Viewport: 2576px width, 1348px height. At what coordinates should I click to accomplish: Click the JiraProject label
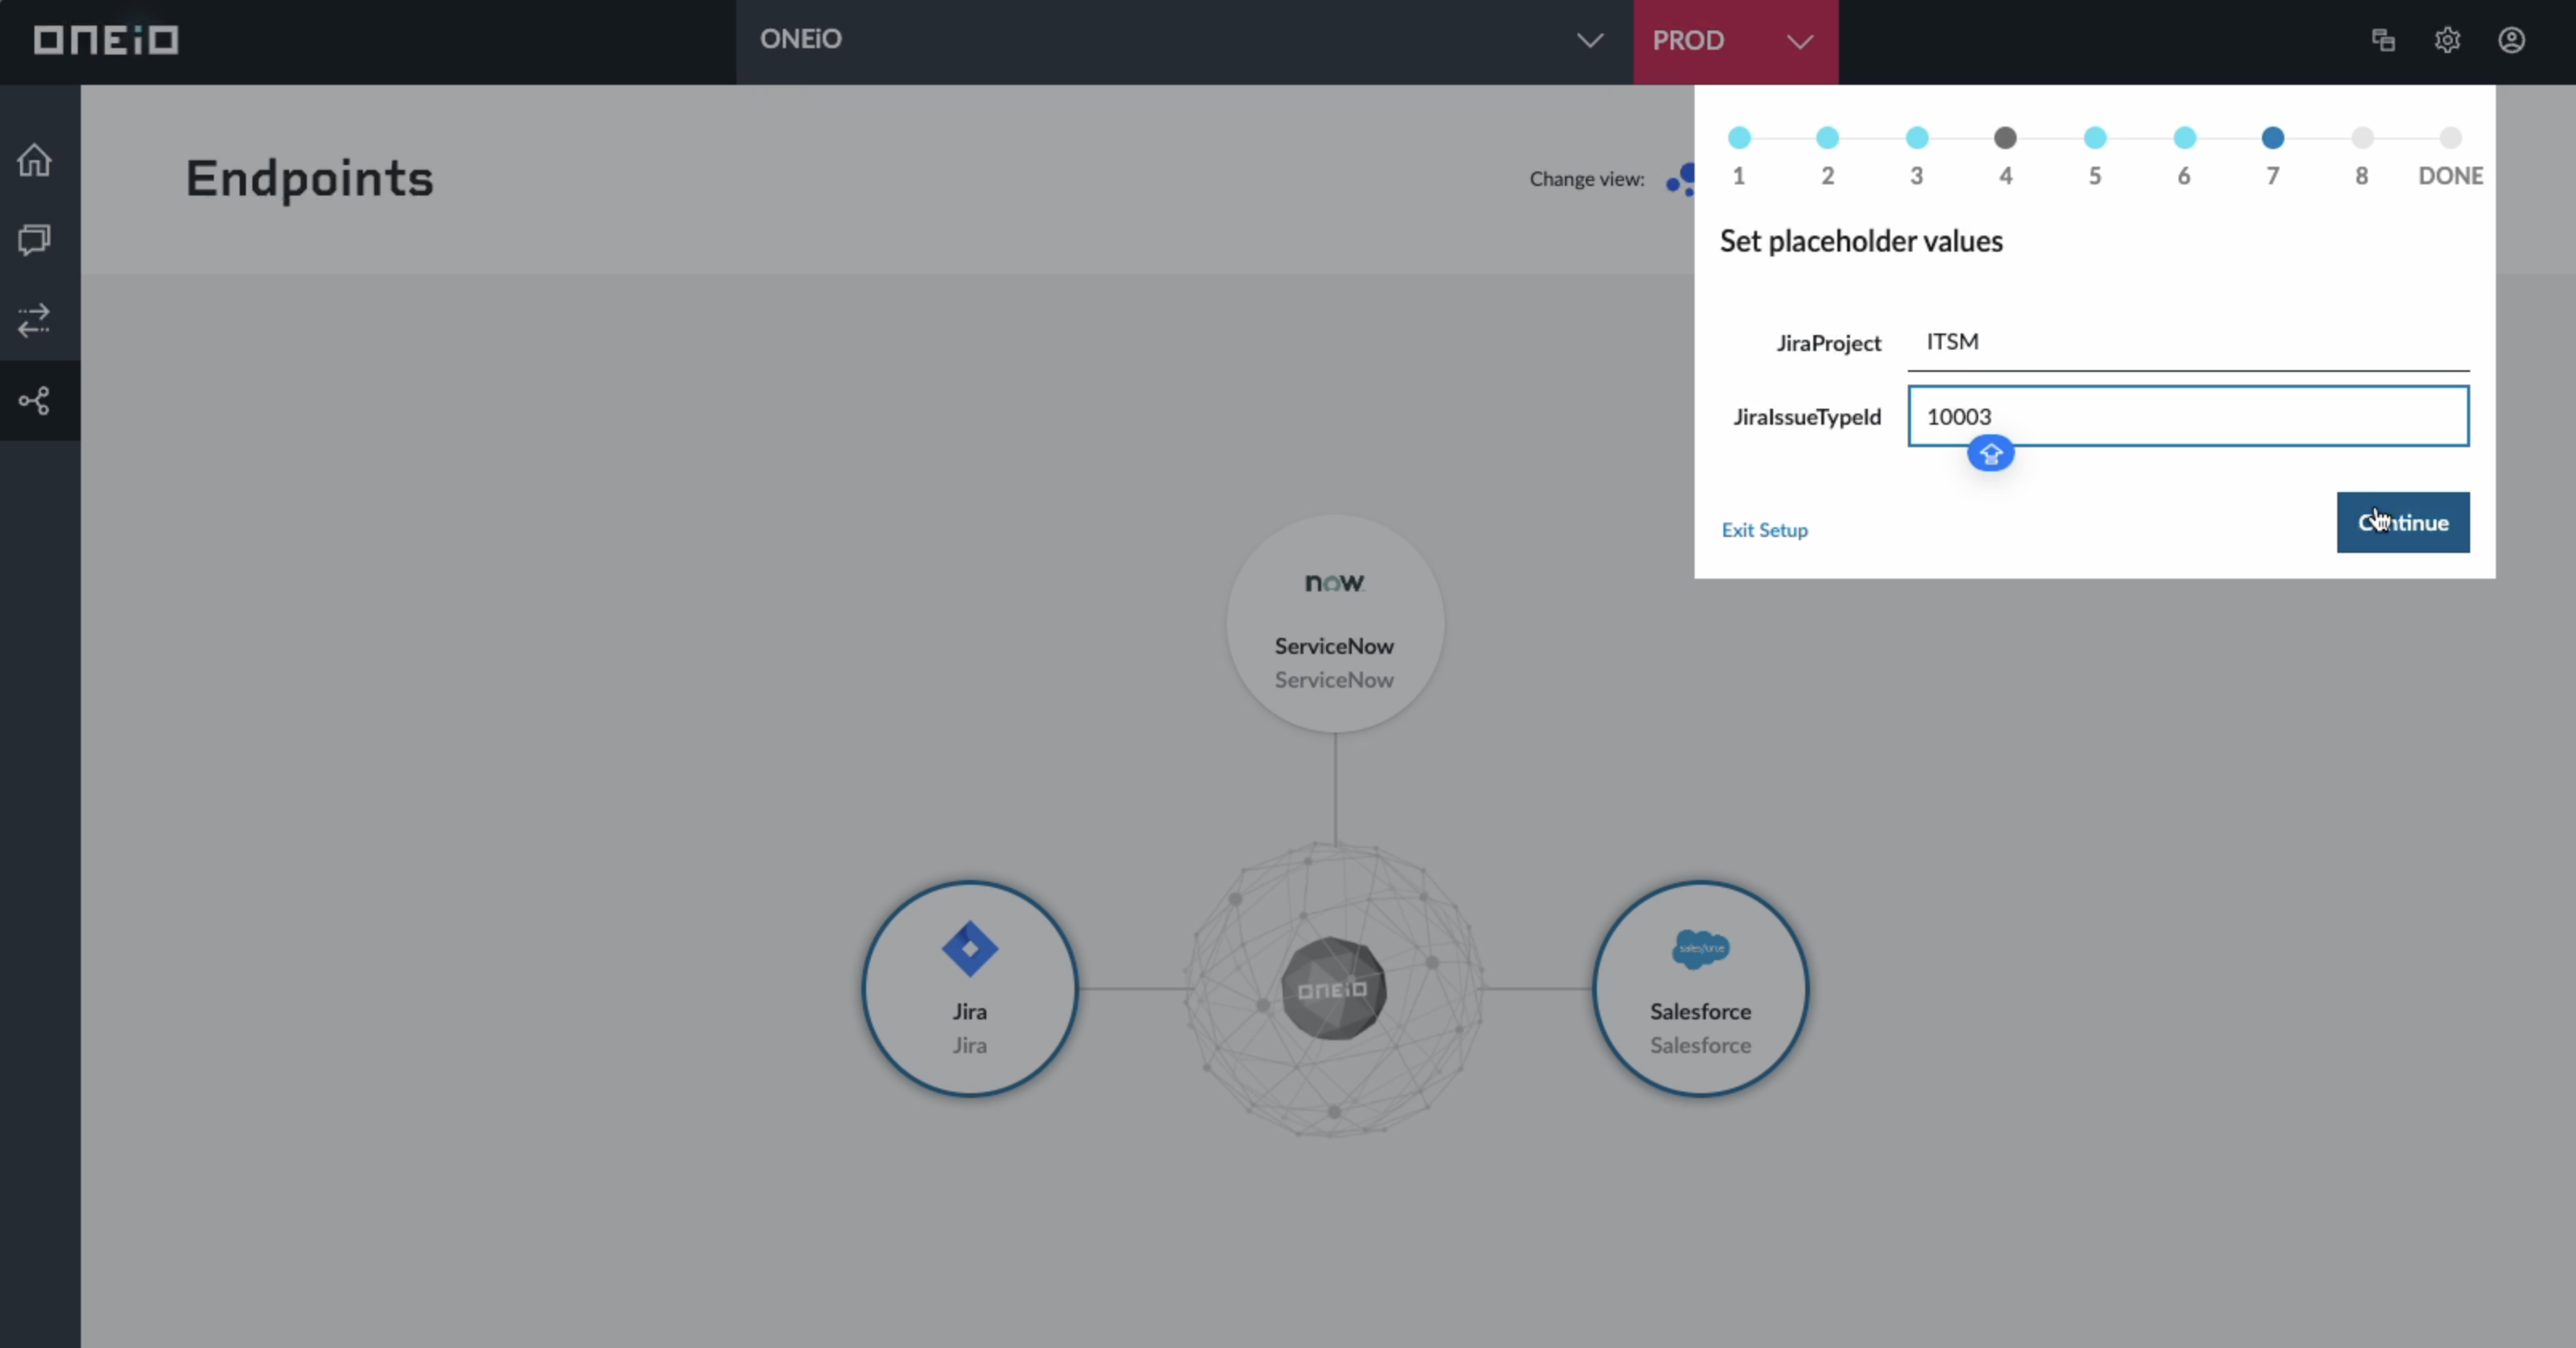click(x=1828, y=343)
